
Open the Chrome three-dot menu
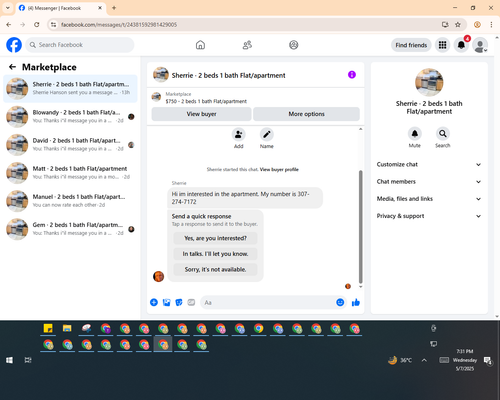click(491, 25)
